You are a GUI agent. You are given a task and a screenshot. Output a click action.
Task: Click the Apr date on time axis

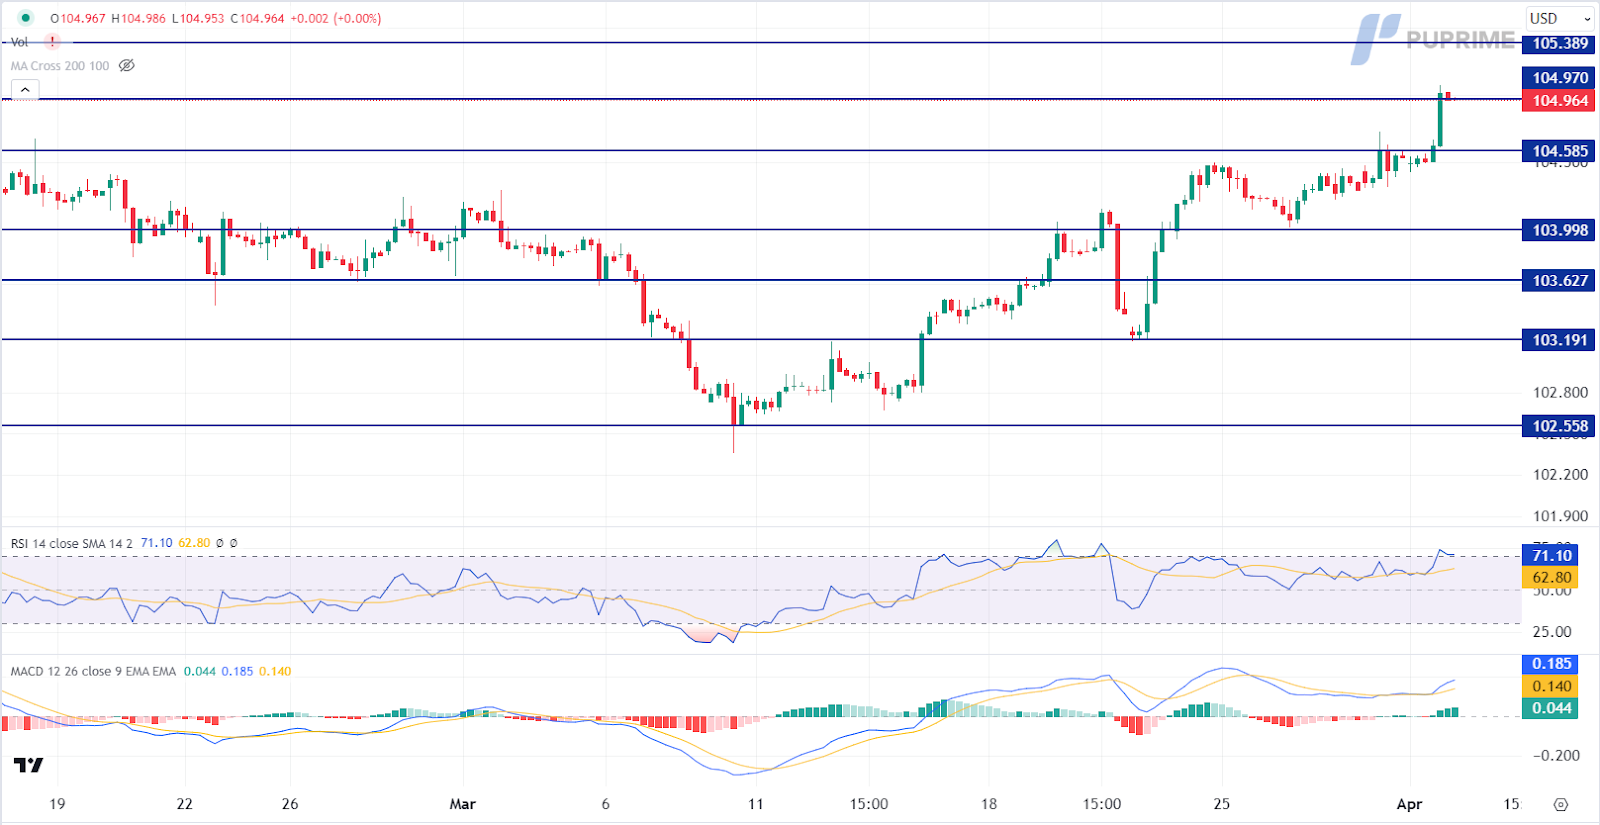pos(1409,804)
